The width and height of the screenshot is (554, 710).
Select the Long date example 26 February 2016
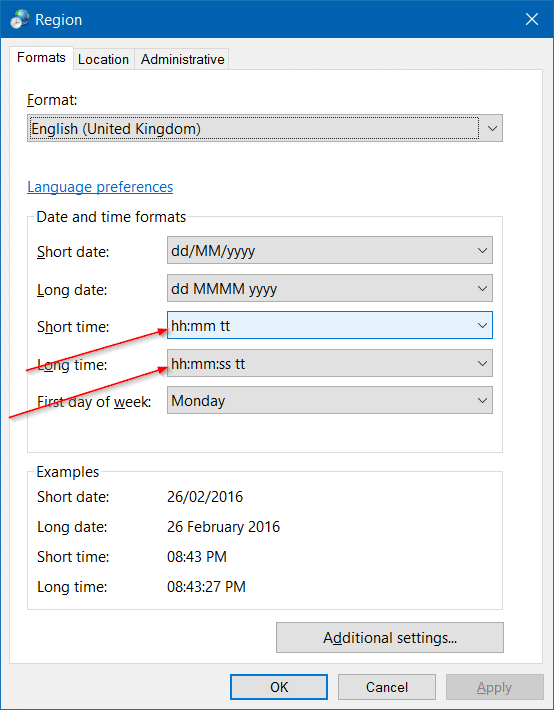point(223,527)
